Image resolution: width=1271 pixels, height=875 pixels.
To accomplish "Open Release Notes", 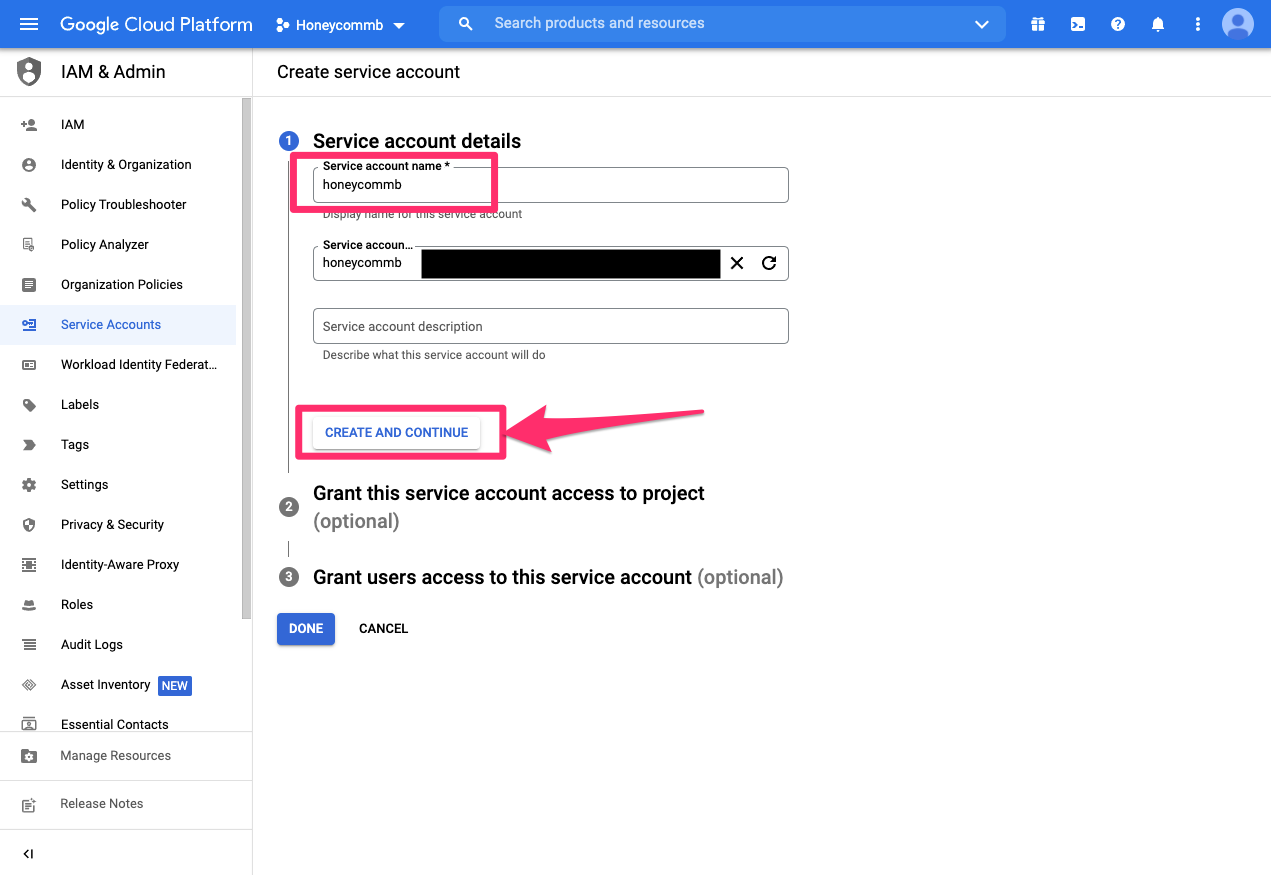I will pyautogui.click(x=102, y=804).
